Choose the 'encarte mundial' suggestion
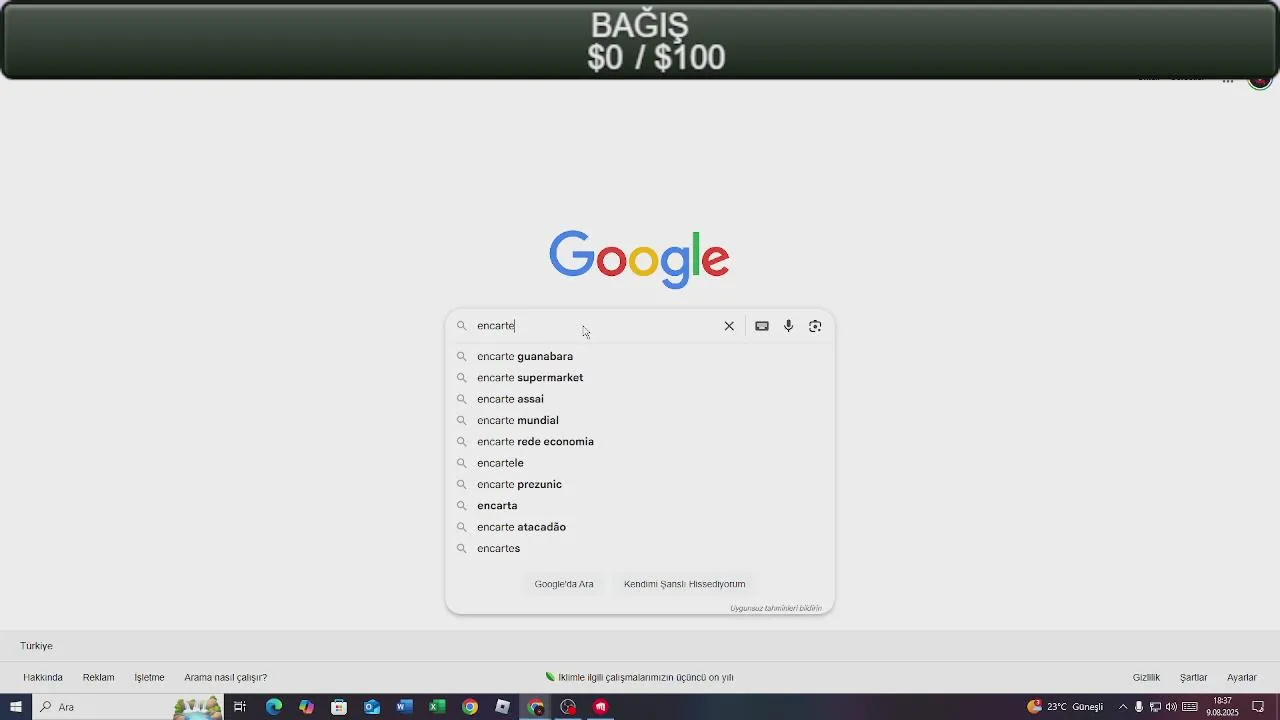Viewport: 1280px width, 720px height. 640,420
